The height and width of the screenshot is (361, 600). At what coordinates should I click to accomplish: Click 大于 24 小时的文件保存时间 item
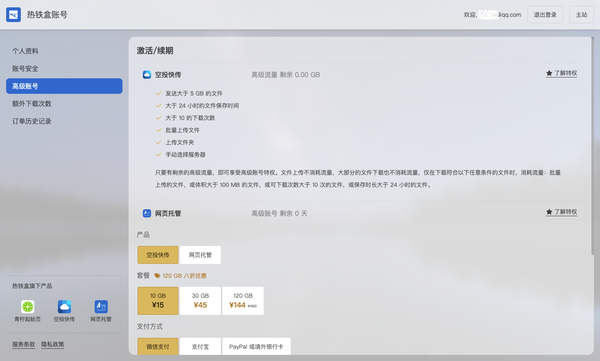click(x=202, y=106)
